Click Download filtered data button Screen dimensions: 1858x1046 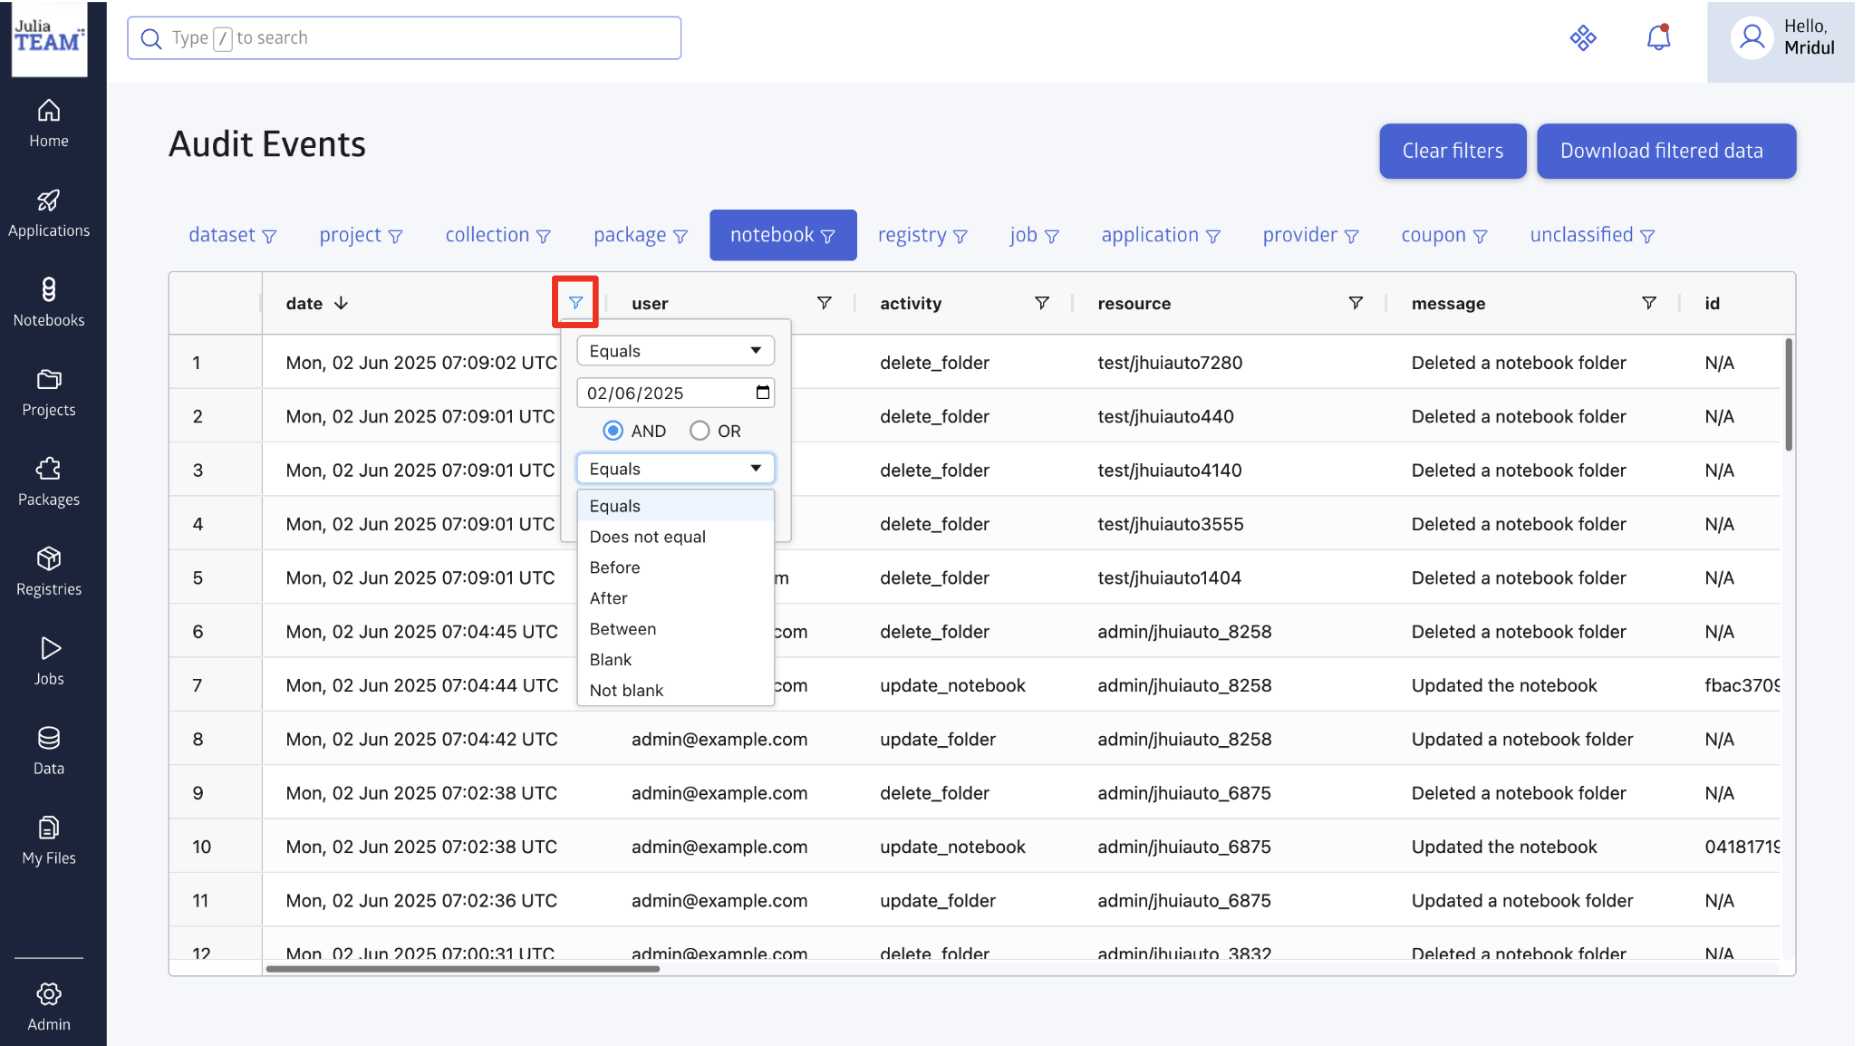point(1665,151)
